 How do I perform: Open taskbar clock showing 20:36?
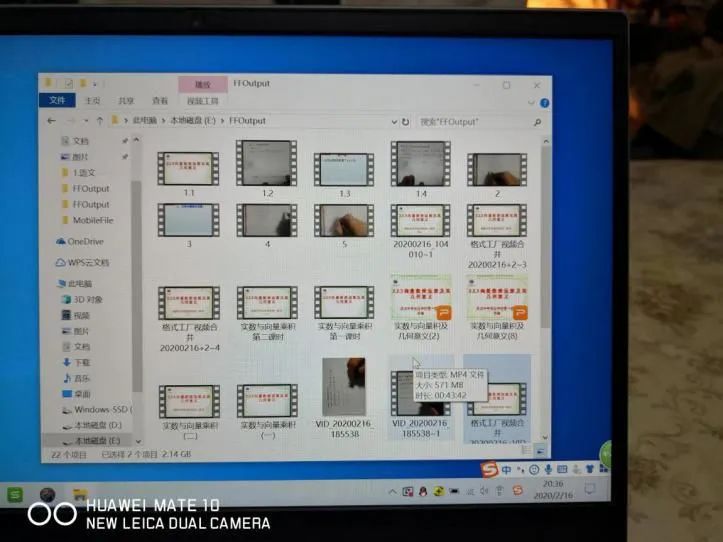553,490
